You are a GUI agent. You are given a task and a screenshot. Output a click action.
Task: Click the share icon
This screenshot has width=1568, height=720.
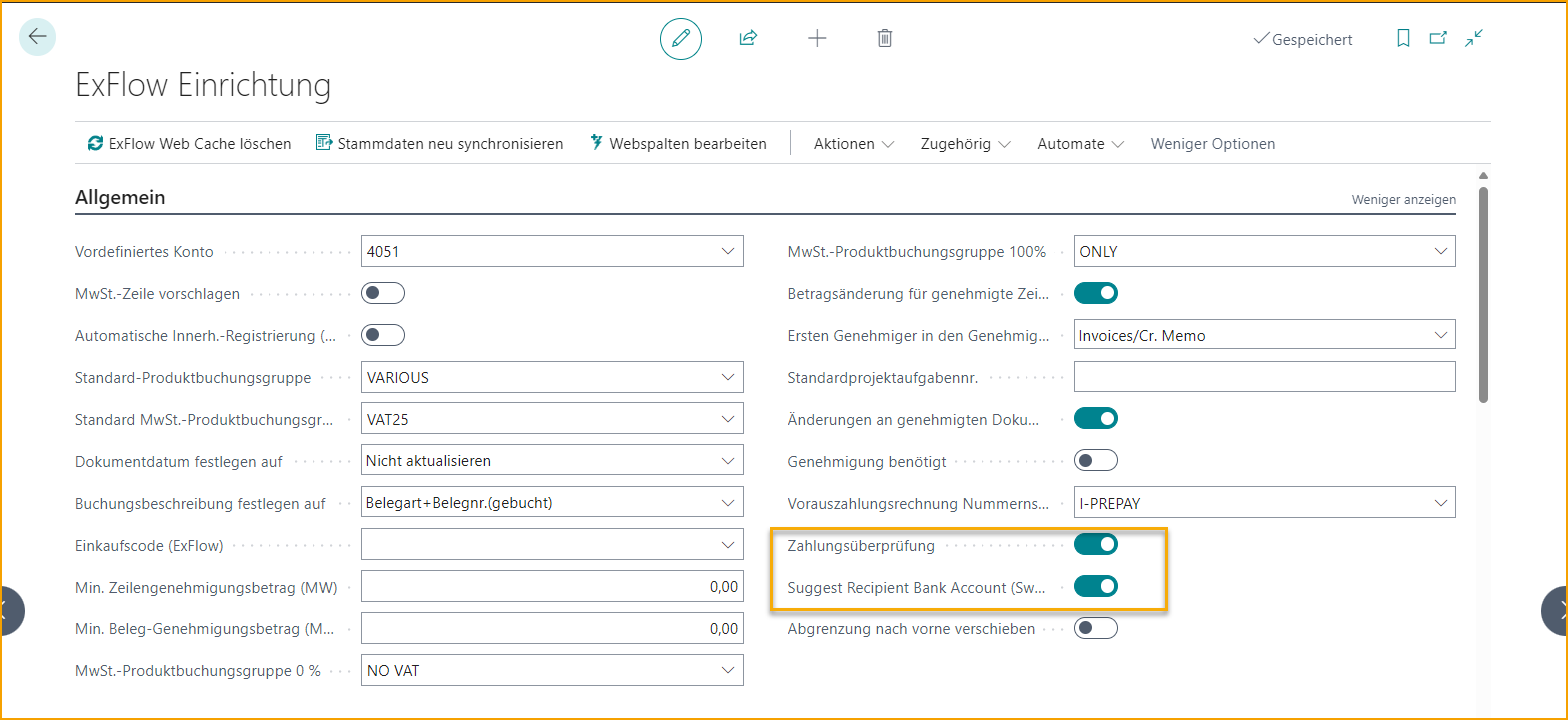[x=748, y=38]
